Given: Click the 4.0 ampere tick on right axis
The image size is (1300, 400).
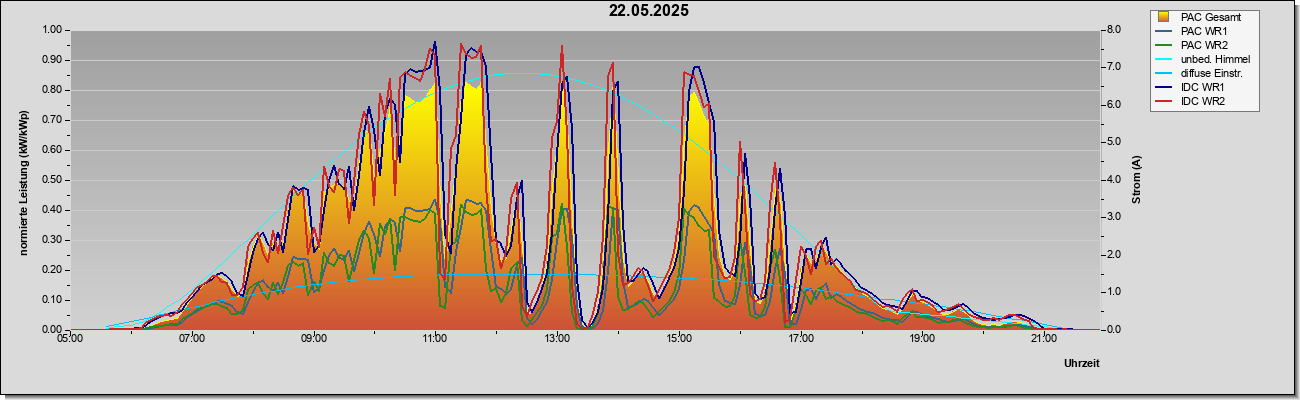Looking at the screenshot, I should click(1115, 180).
